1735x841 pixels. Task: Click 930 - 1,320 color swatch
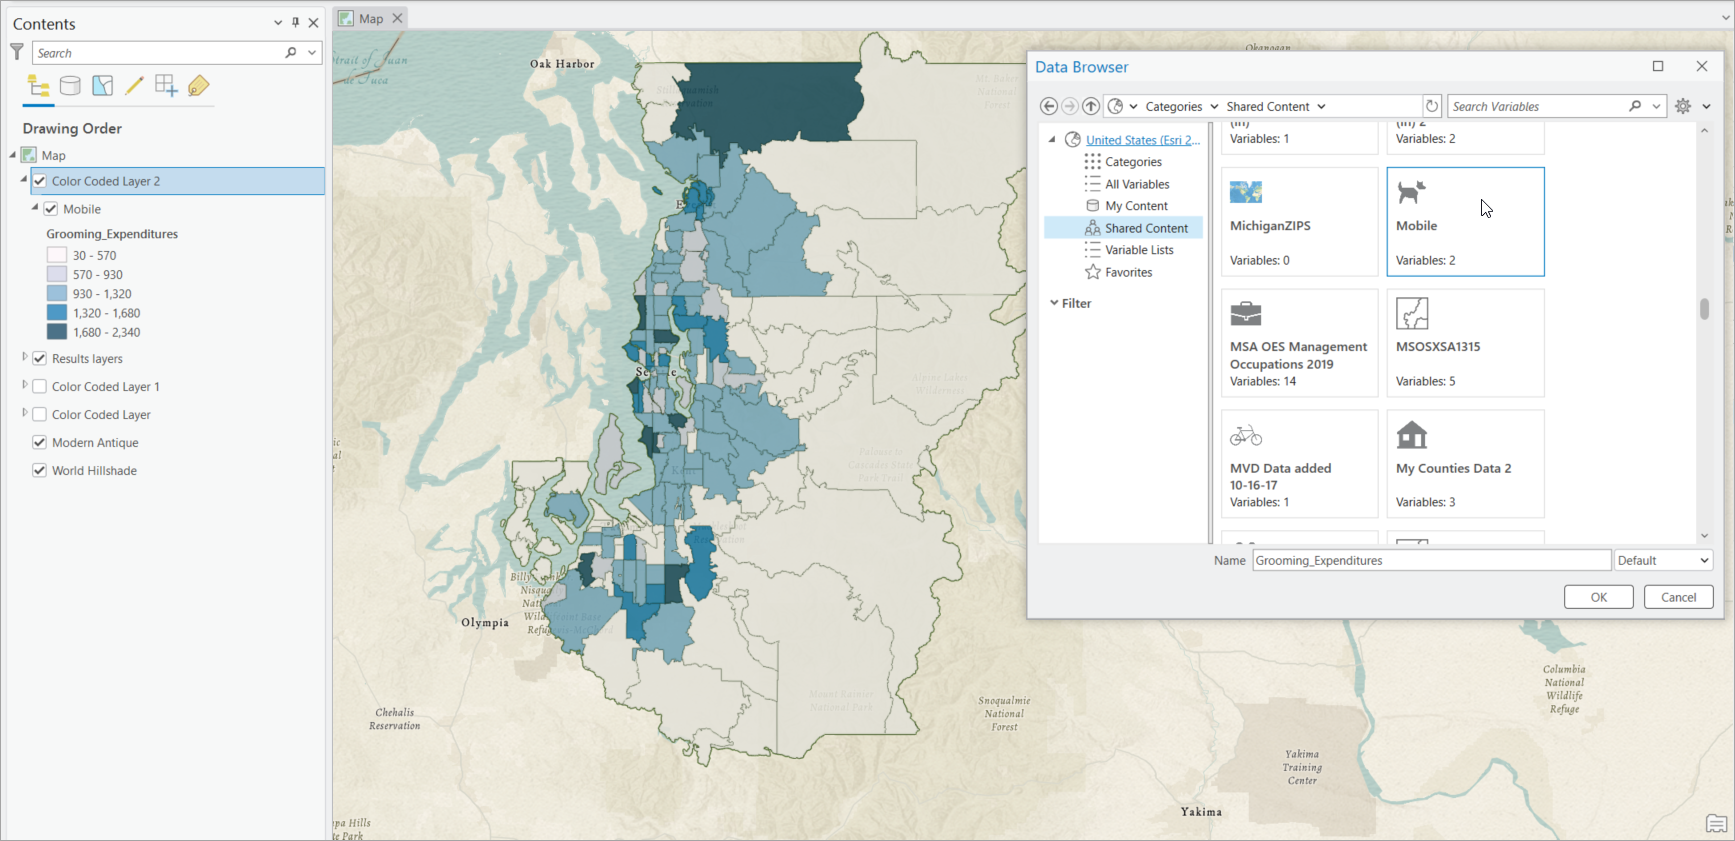tap(57, 293)
